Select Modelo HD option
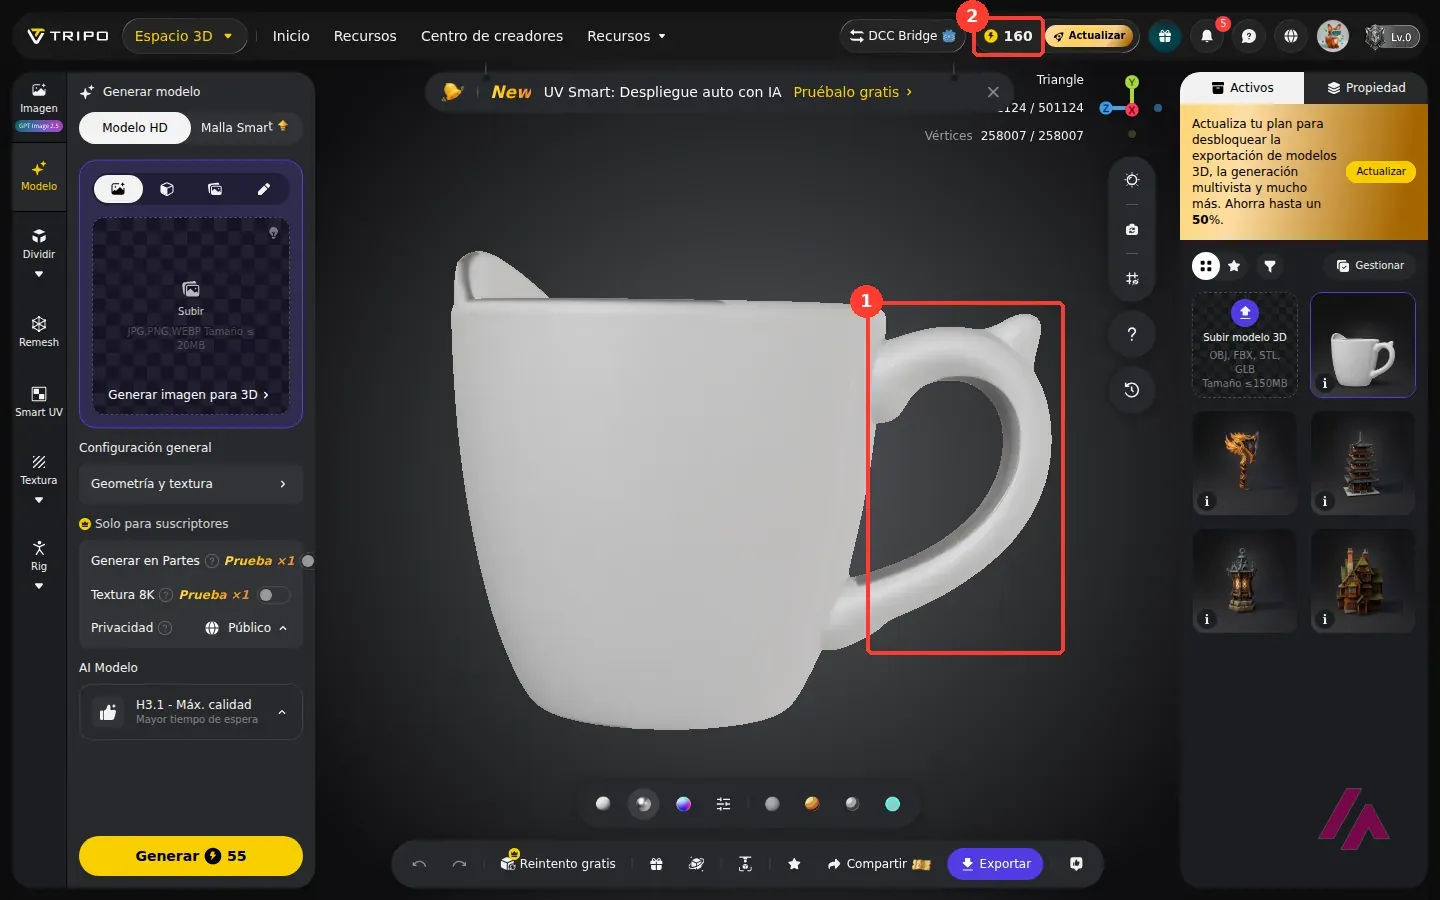 point(135,128)
